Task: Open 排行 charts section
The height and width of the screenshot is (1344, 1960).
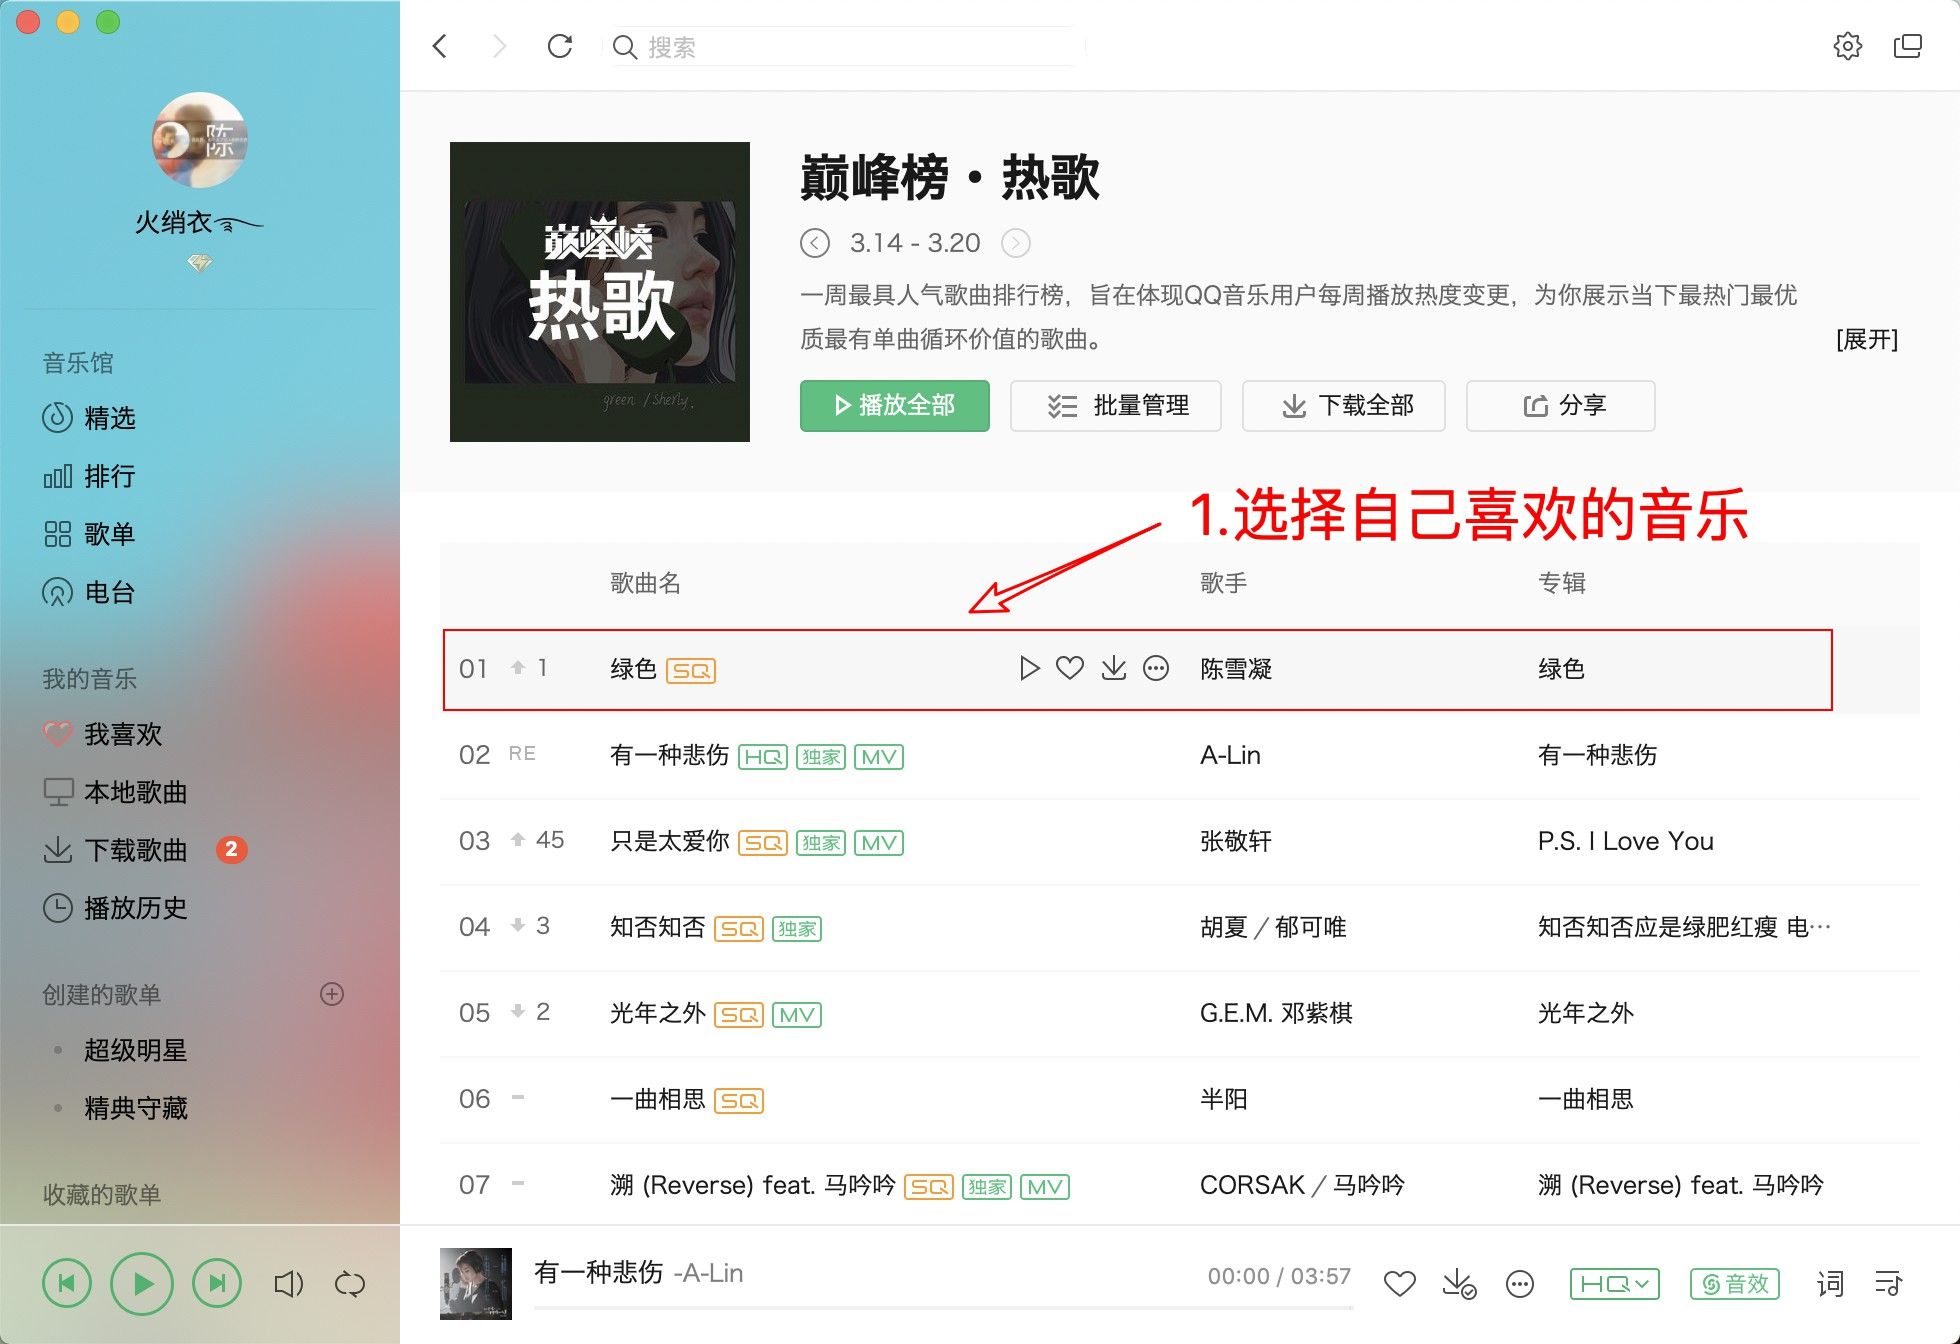Action: tap(89, 476)
